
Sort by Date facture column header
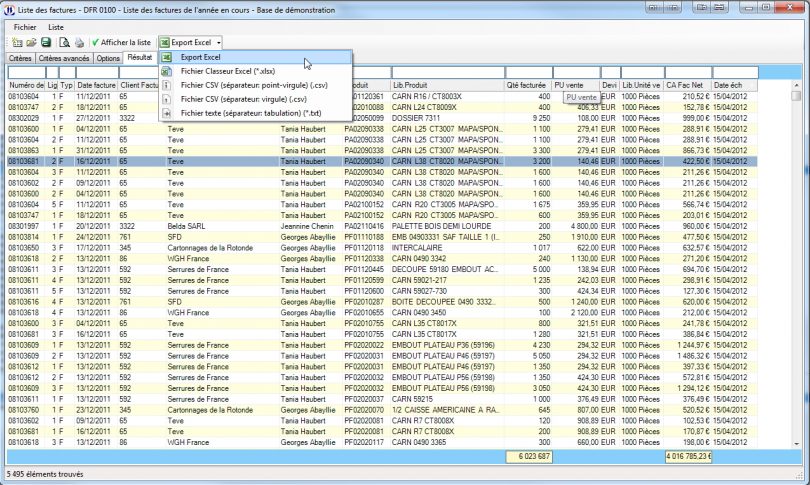click(x=97, y=85)
